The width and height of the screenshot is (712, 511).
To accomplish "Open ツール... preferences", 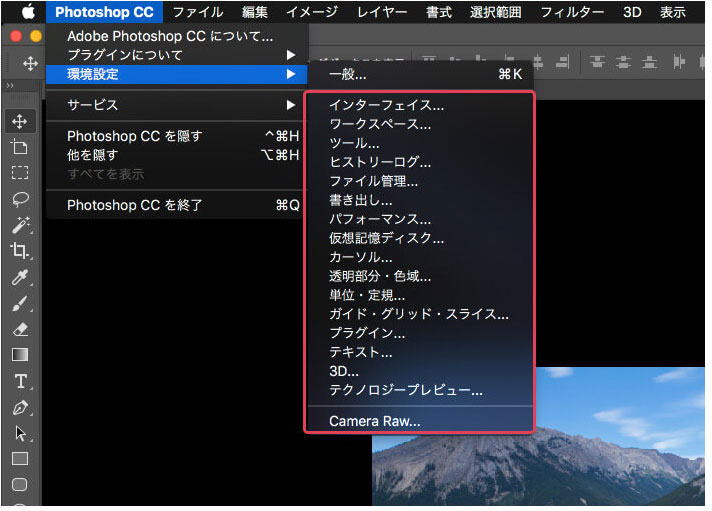I will click(x=420, y=143).
